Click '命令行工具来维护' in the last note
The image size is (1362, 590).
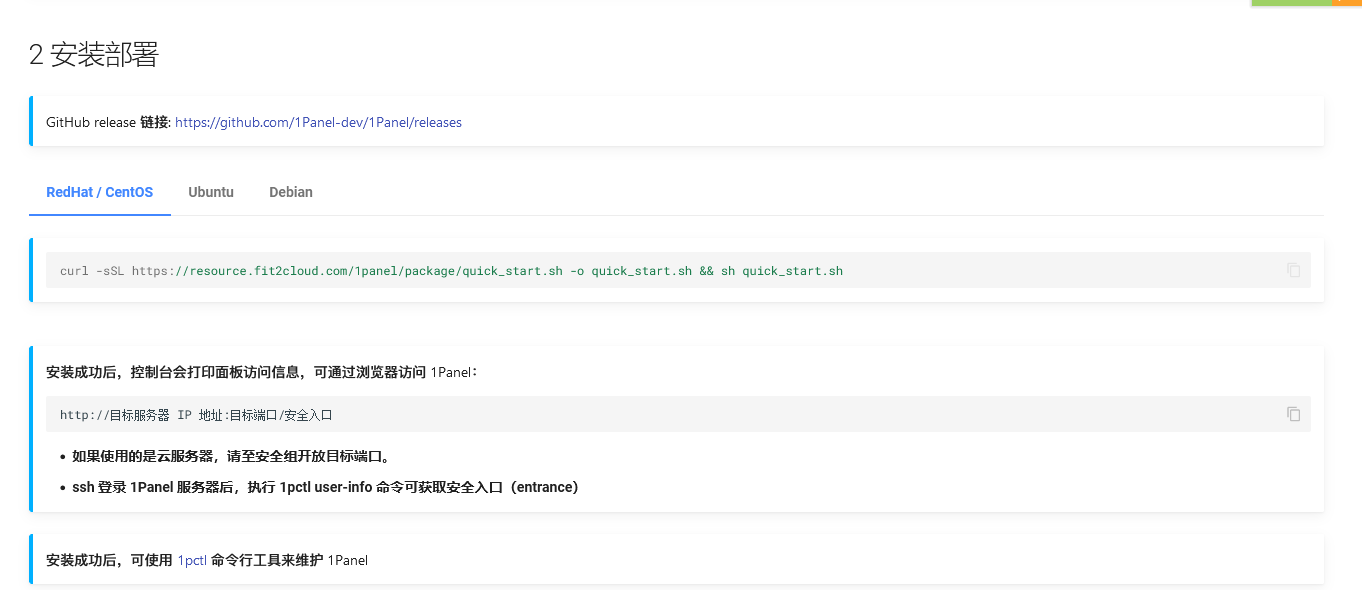[267, 560]
